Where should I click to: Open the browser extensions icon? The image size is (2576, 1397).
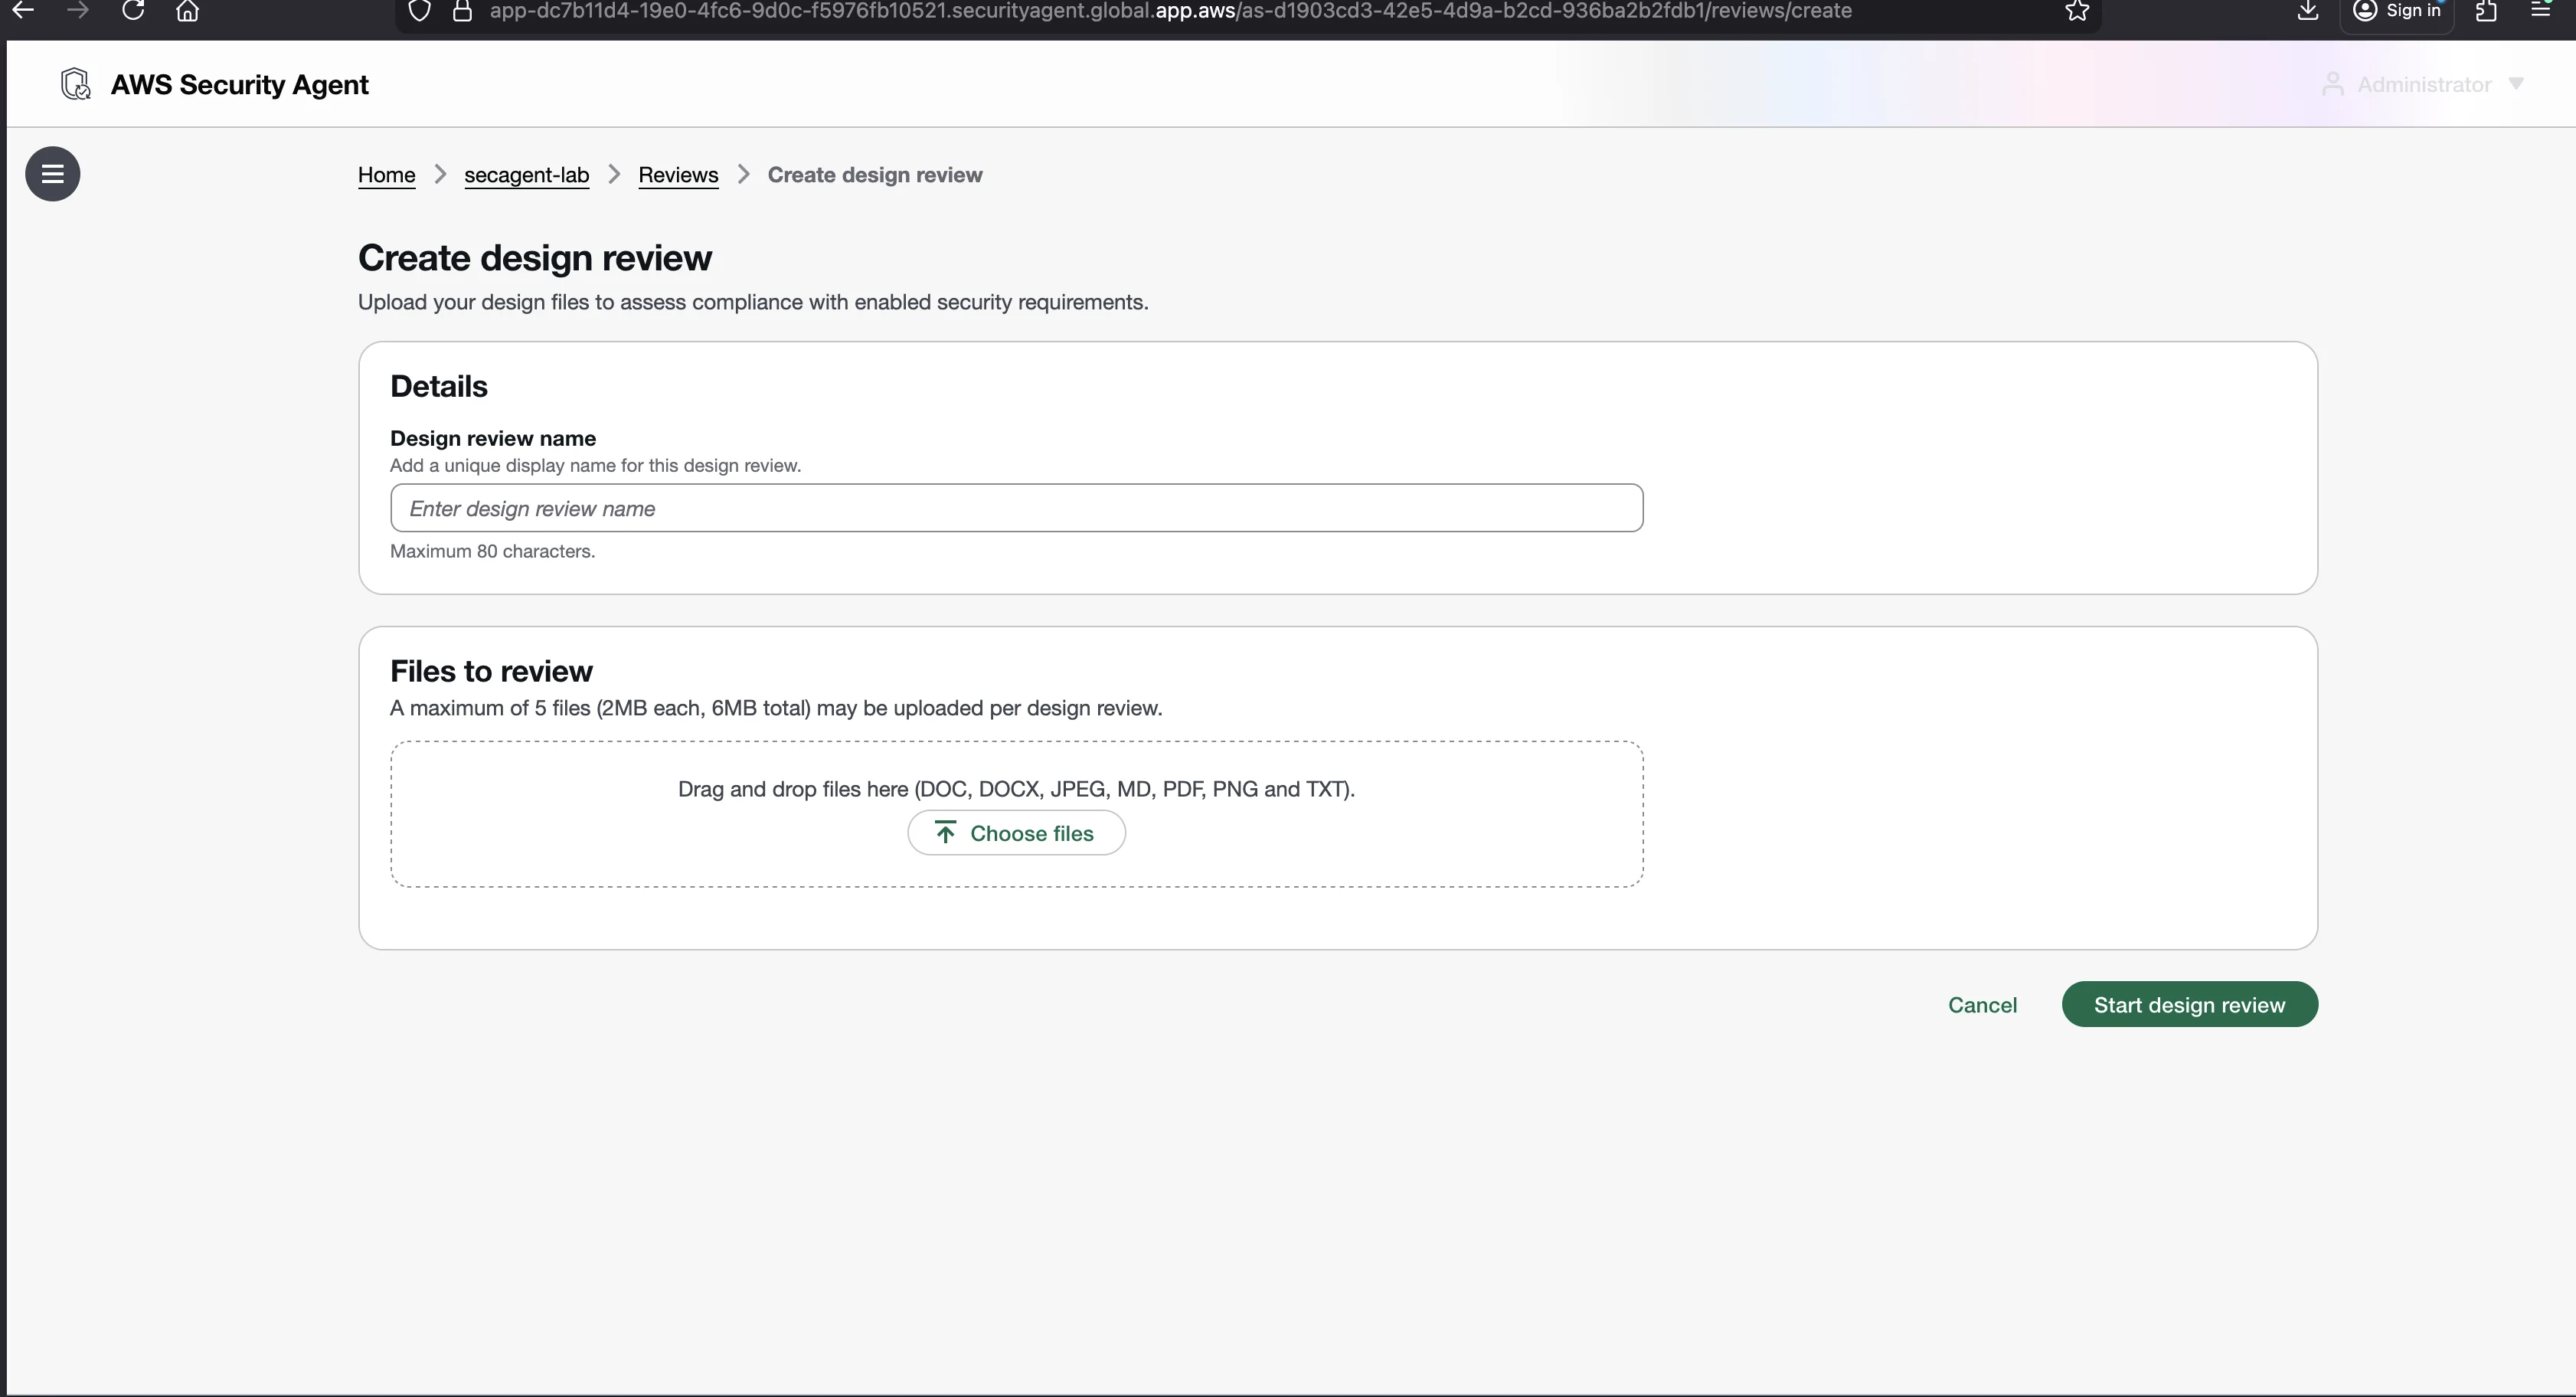(x=2486, y=11)
